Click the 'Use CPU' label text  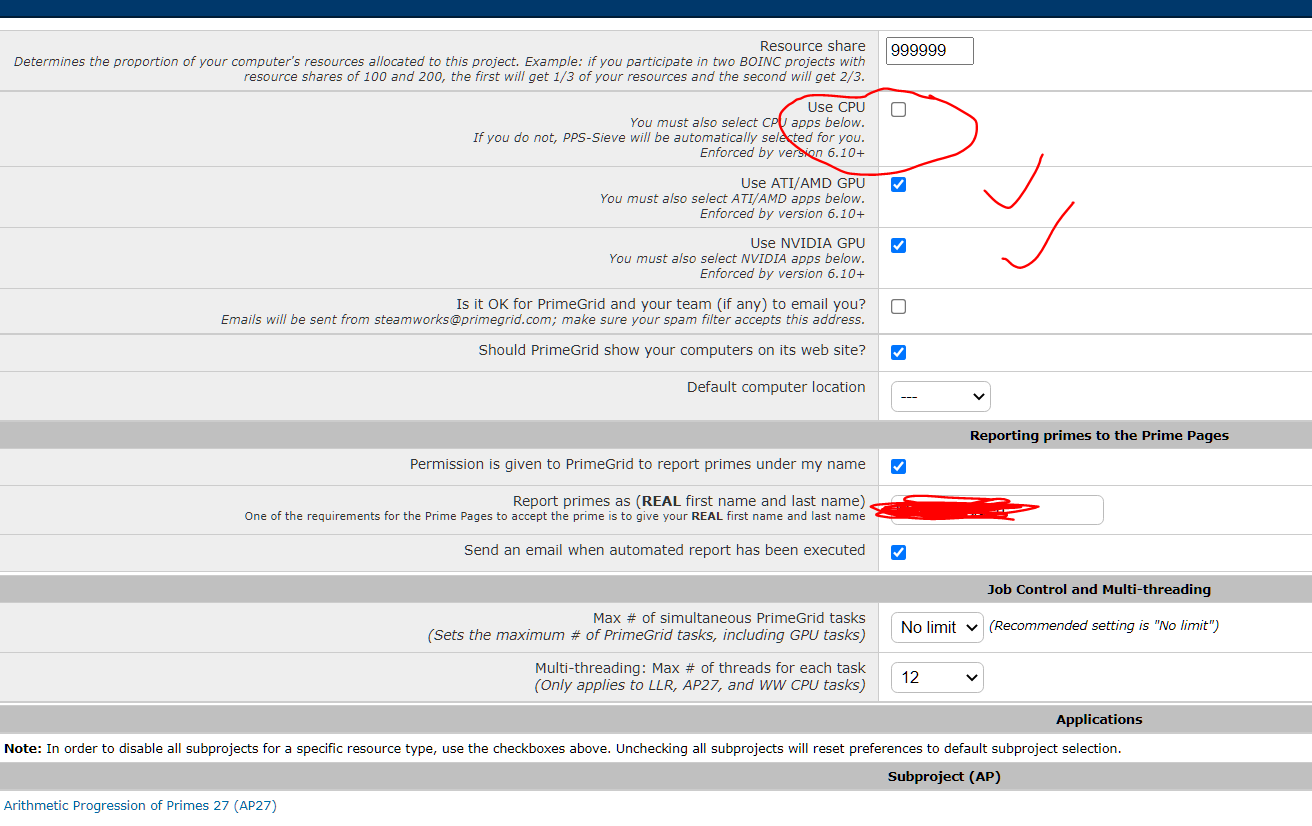(x=836, y=107)
